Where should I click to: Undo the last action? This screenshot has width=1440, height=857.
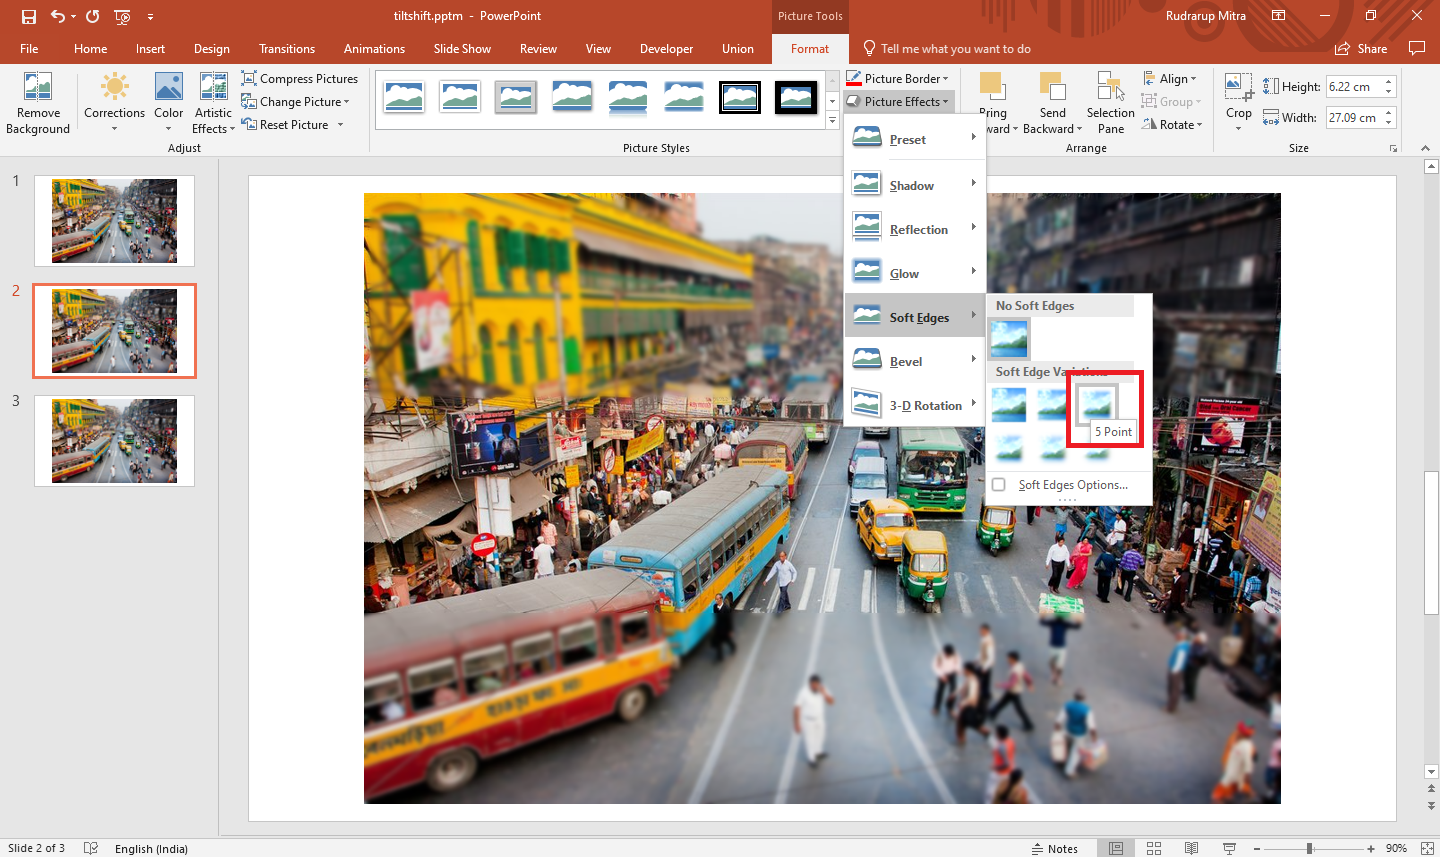pos(58,16)
